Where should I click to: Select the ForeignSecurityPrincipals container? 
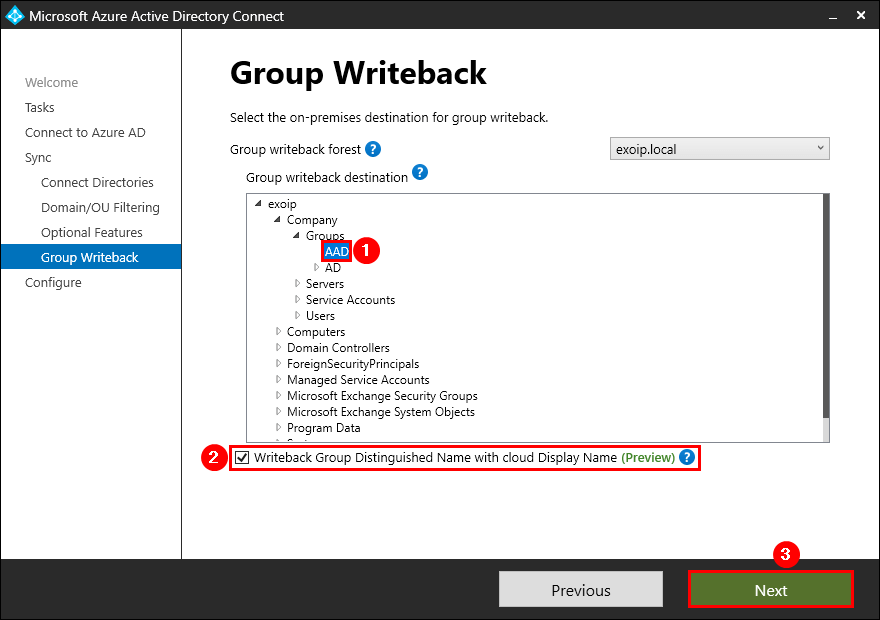pyautogui.click(x=353, y=364)
